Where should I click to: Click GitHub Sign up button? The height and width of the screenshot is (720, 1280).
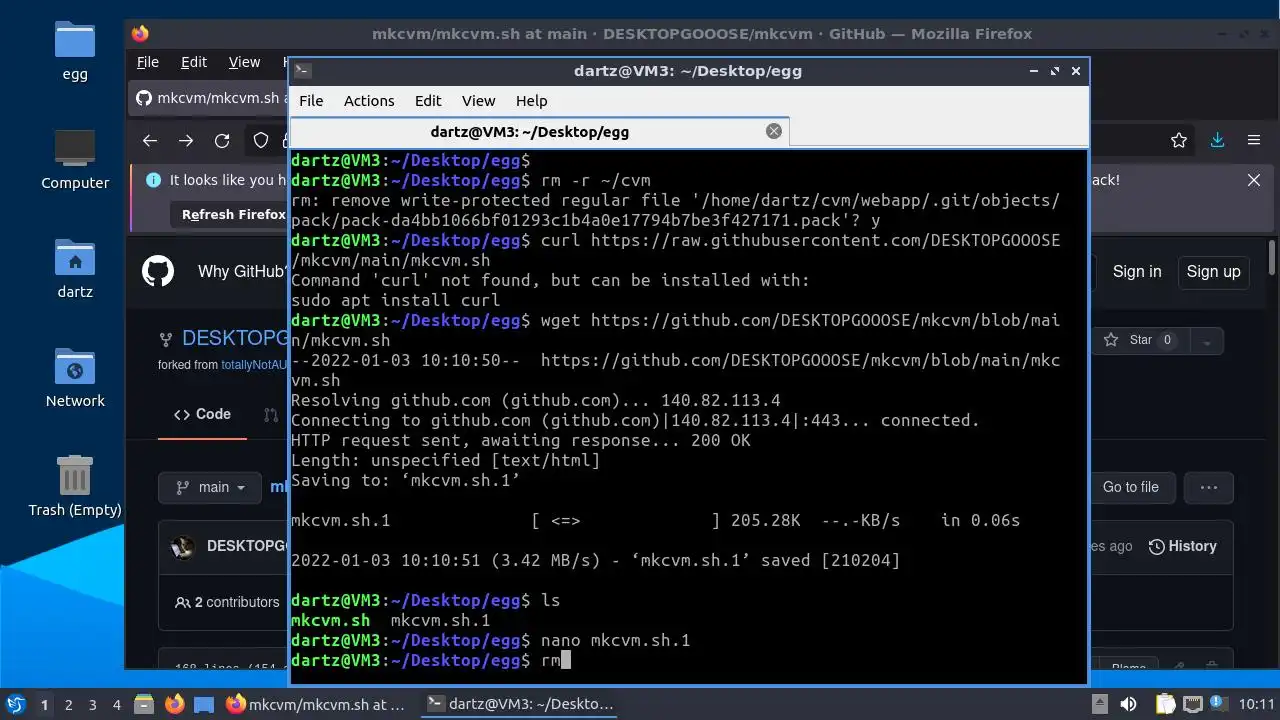(1213, 271)
